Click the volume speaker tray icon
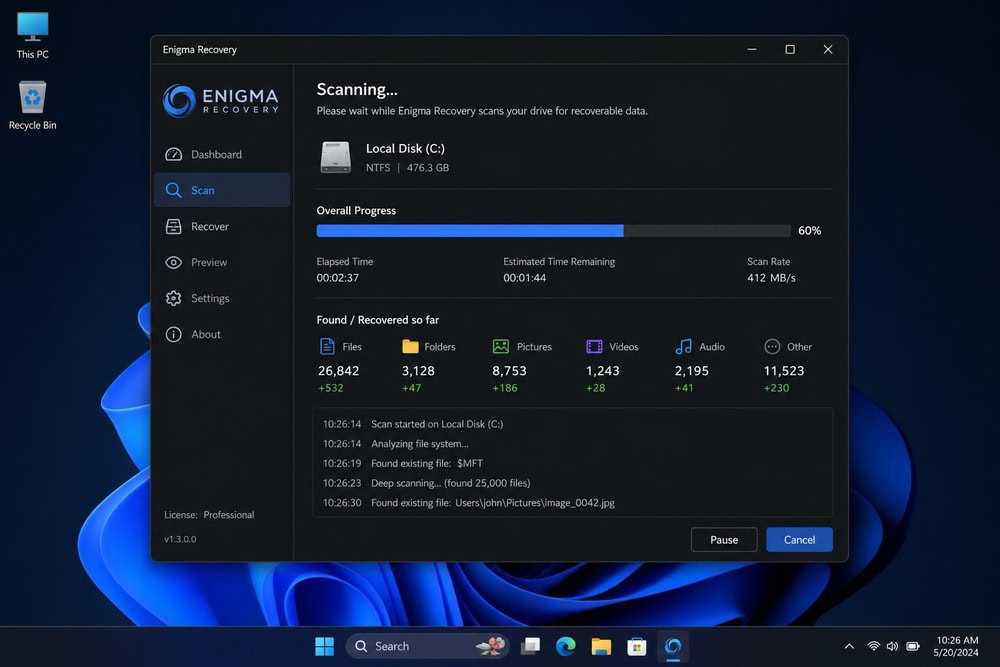Screen dimensions: 1000x667 tap(892, 646)
